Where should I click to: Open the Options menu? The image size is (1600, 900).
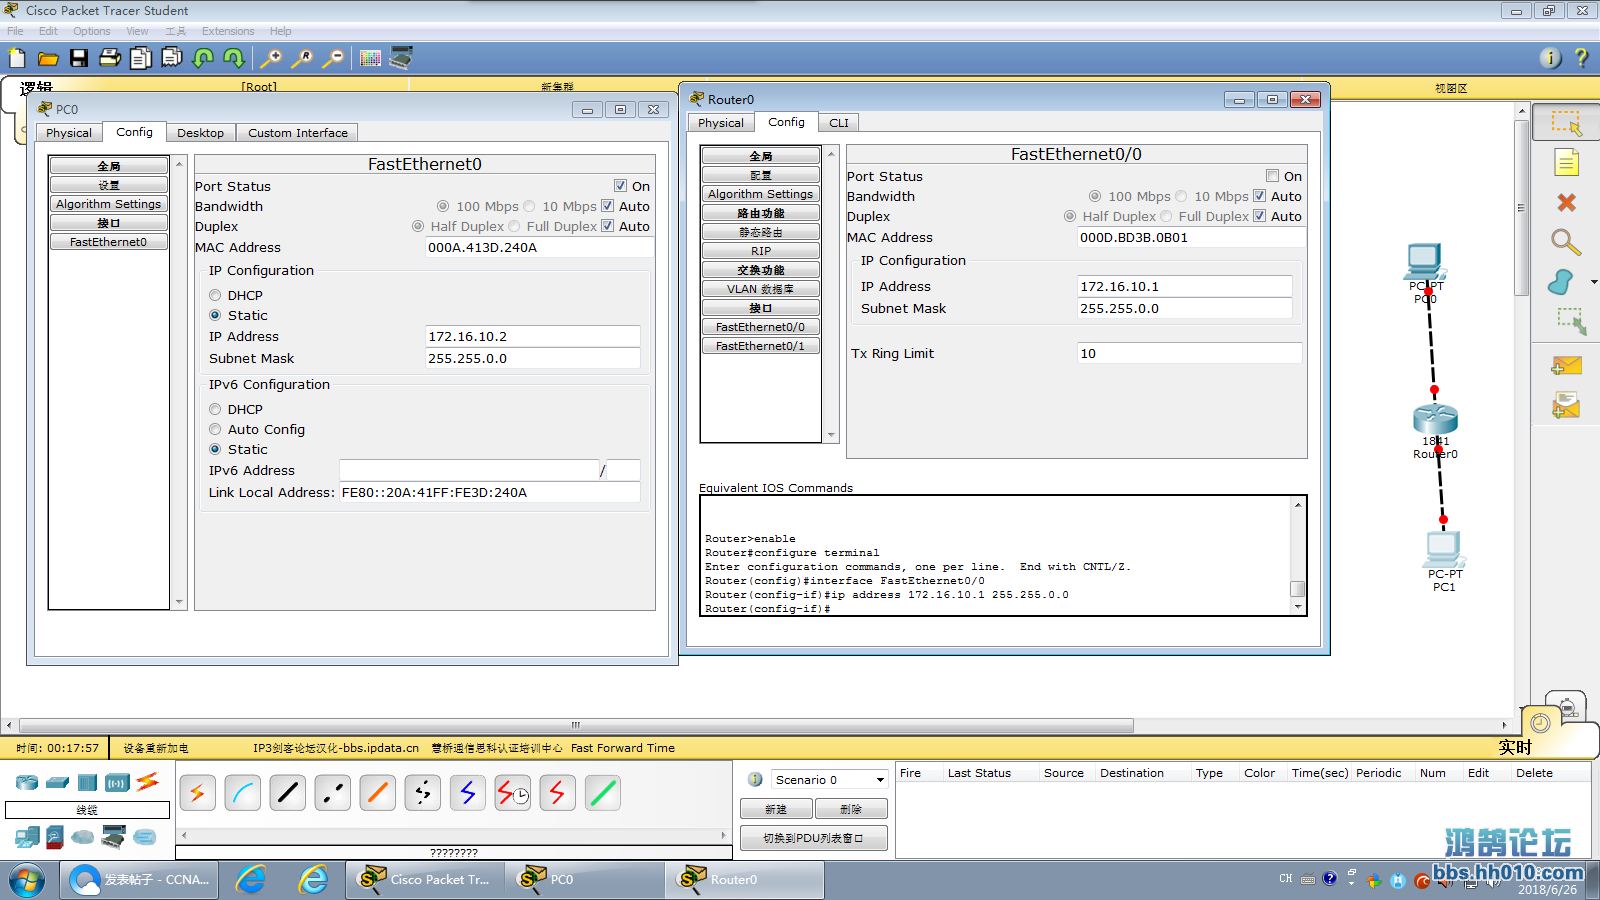[92, 31]
